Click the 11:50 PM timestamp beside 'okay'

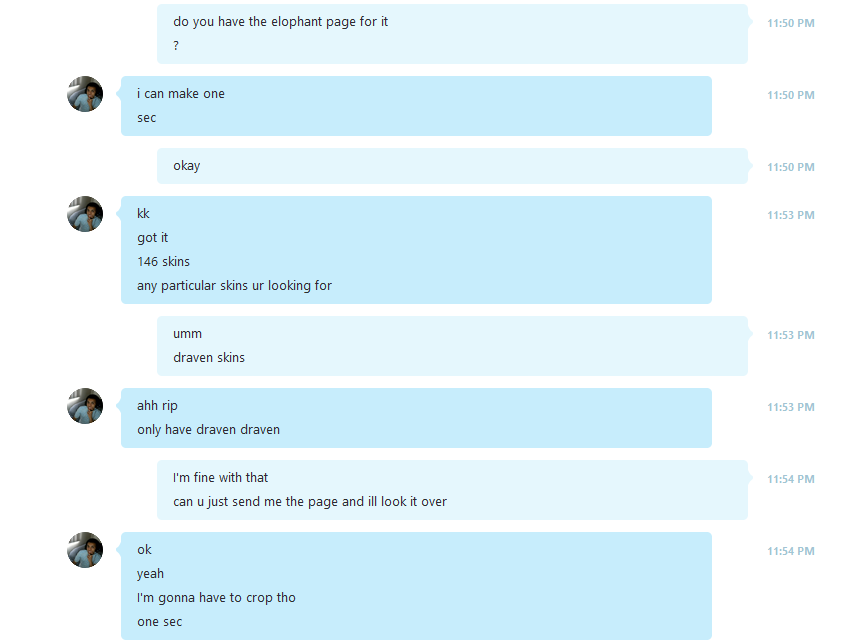pyautogui.click(x=791, y=167)
